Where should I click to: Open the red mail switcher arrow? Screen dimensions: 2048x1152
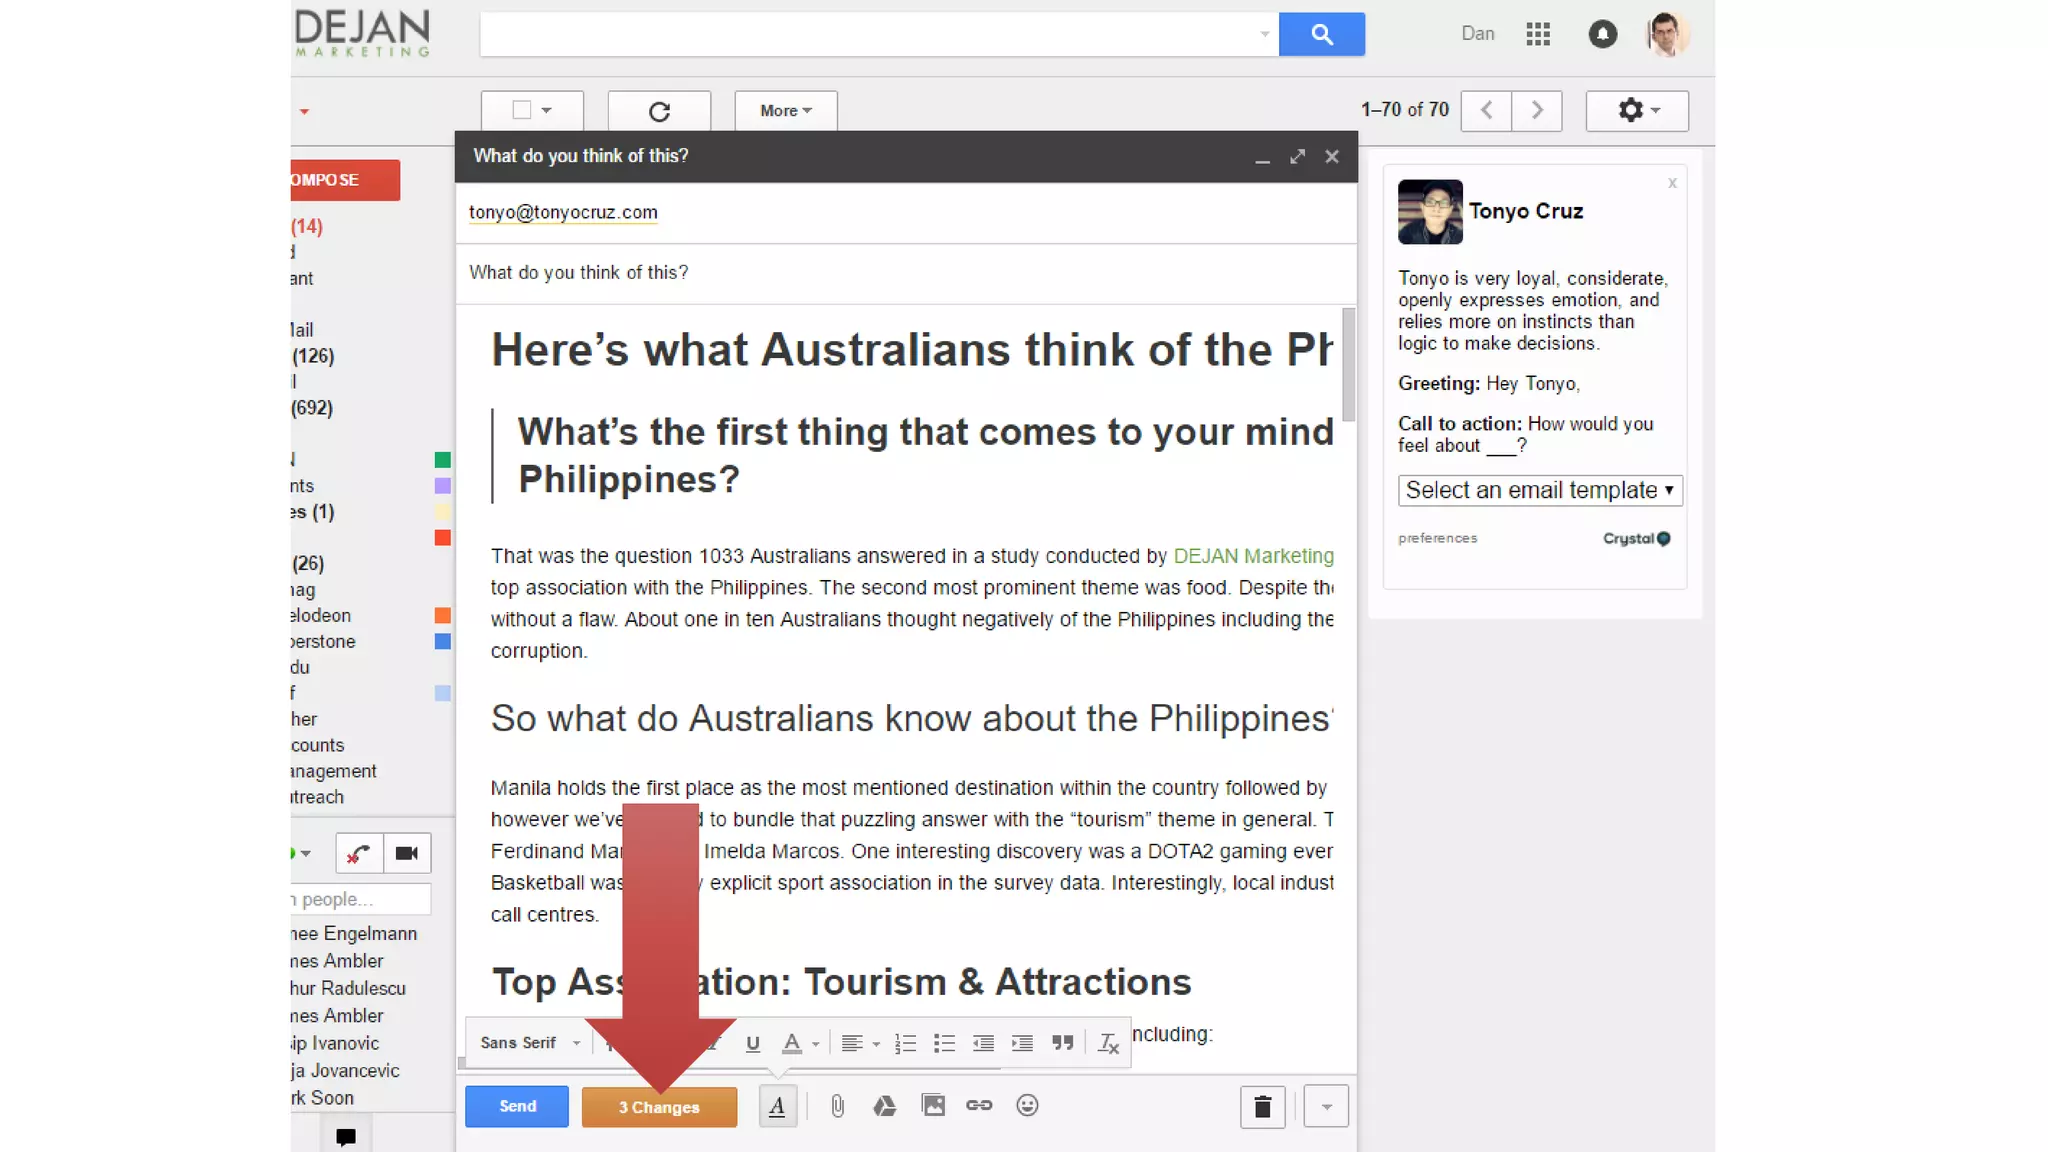click(304, 111)
